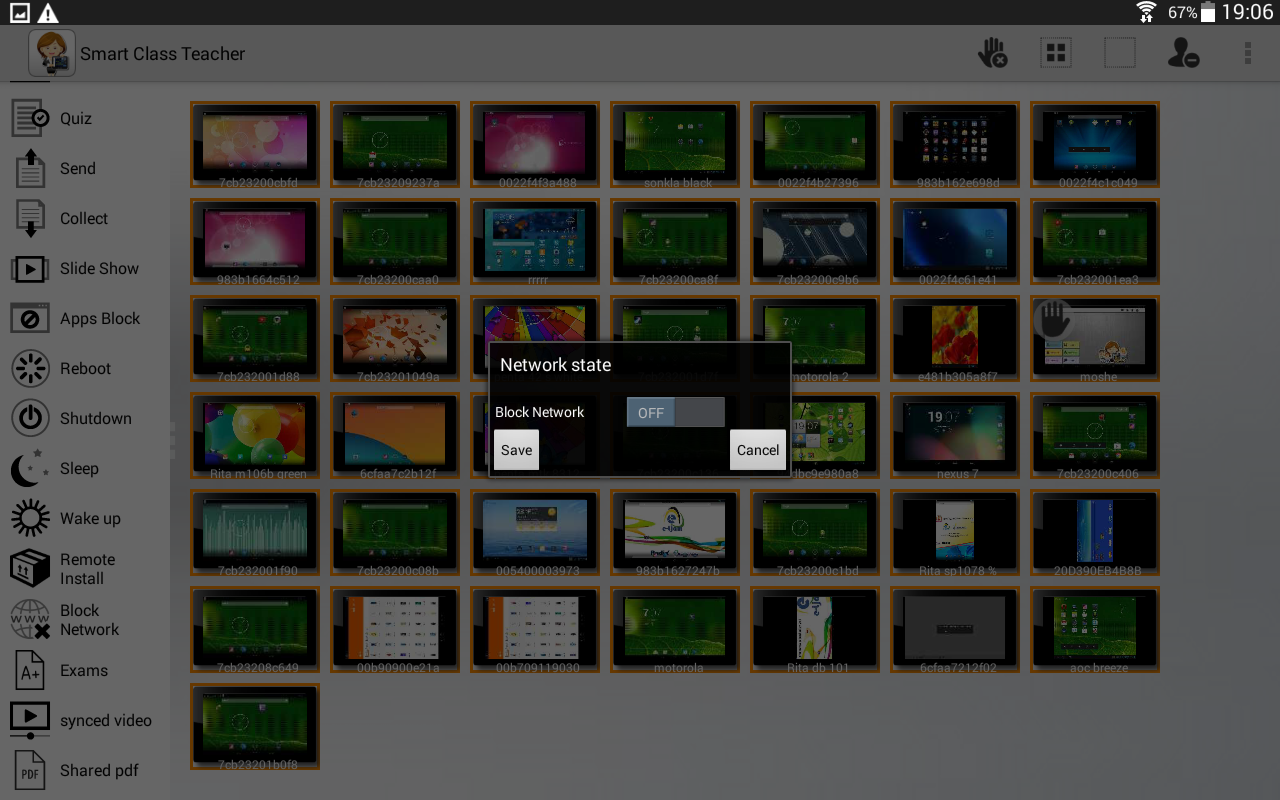The width and height of the screenshot is (1280, 800).
Task: Select device thumbnail 7cb23200ca8f
Action: [x=675, y=241]
